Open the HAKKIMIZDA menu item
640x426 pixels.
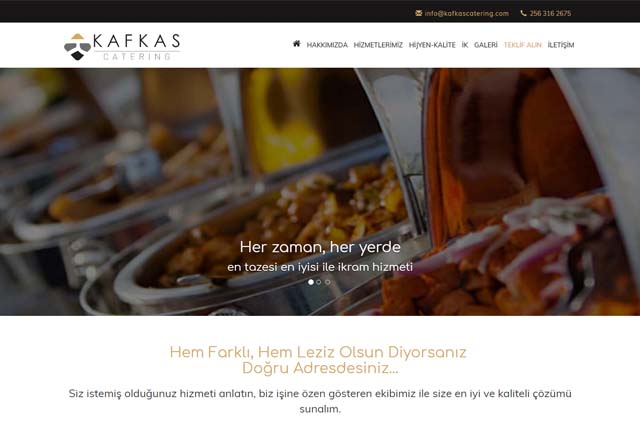[327, 45]
